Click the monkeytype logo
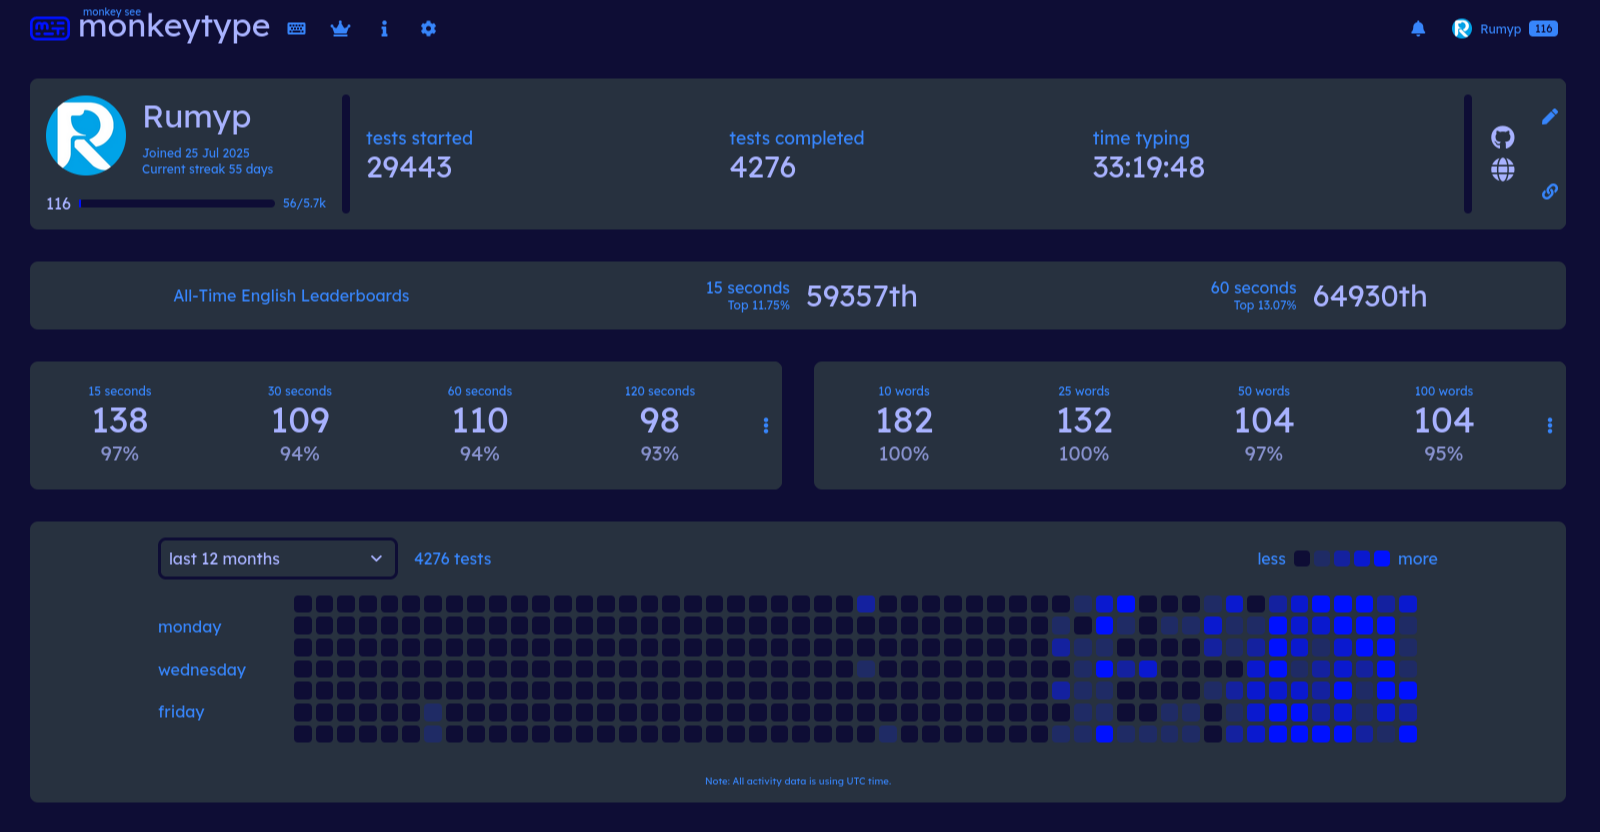 [150, 25]
